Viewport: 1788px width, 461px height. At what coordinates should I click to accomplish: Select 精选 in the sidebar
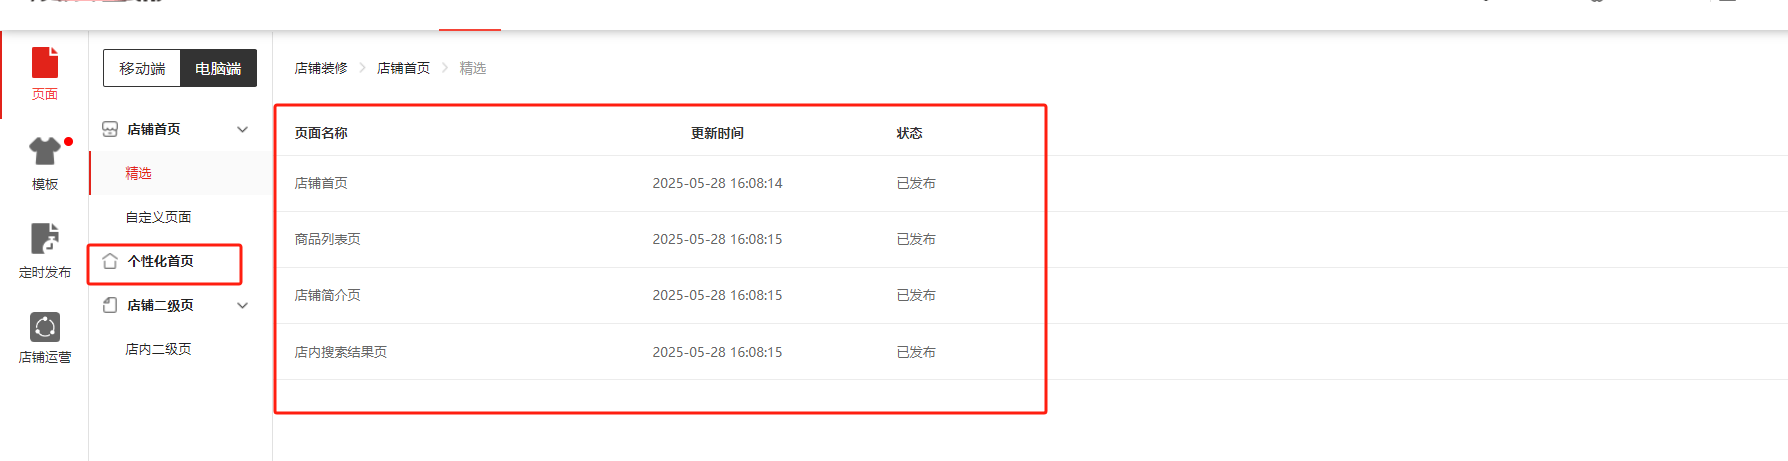(138, 173)
